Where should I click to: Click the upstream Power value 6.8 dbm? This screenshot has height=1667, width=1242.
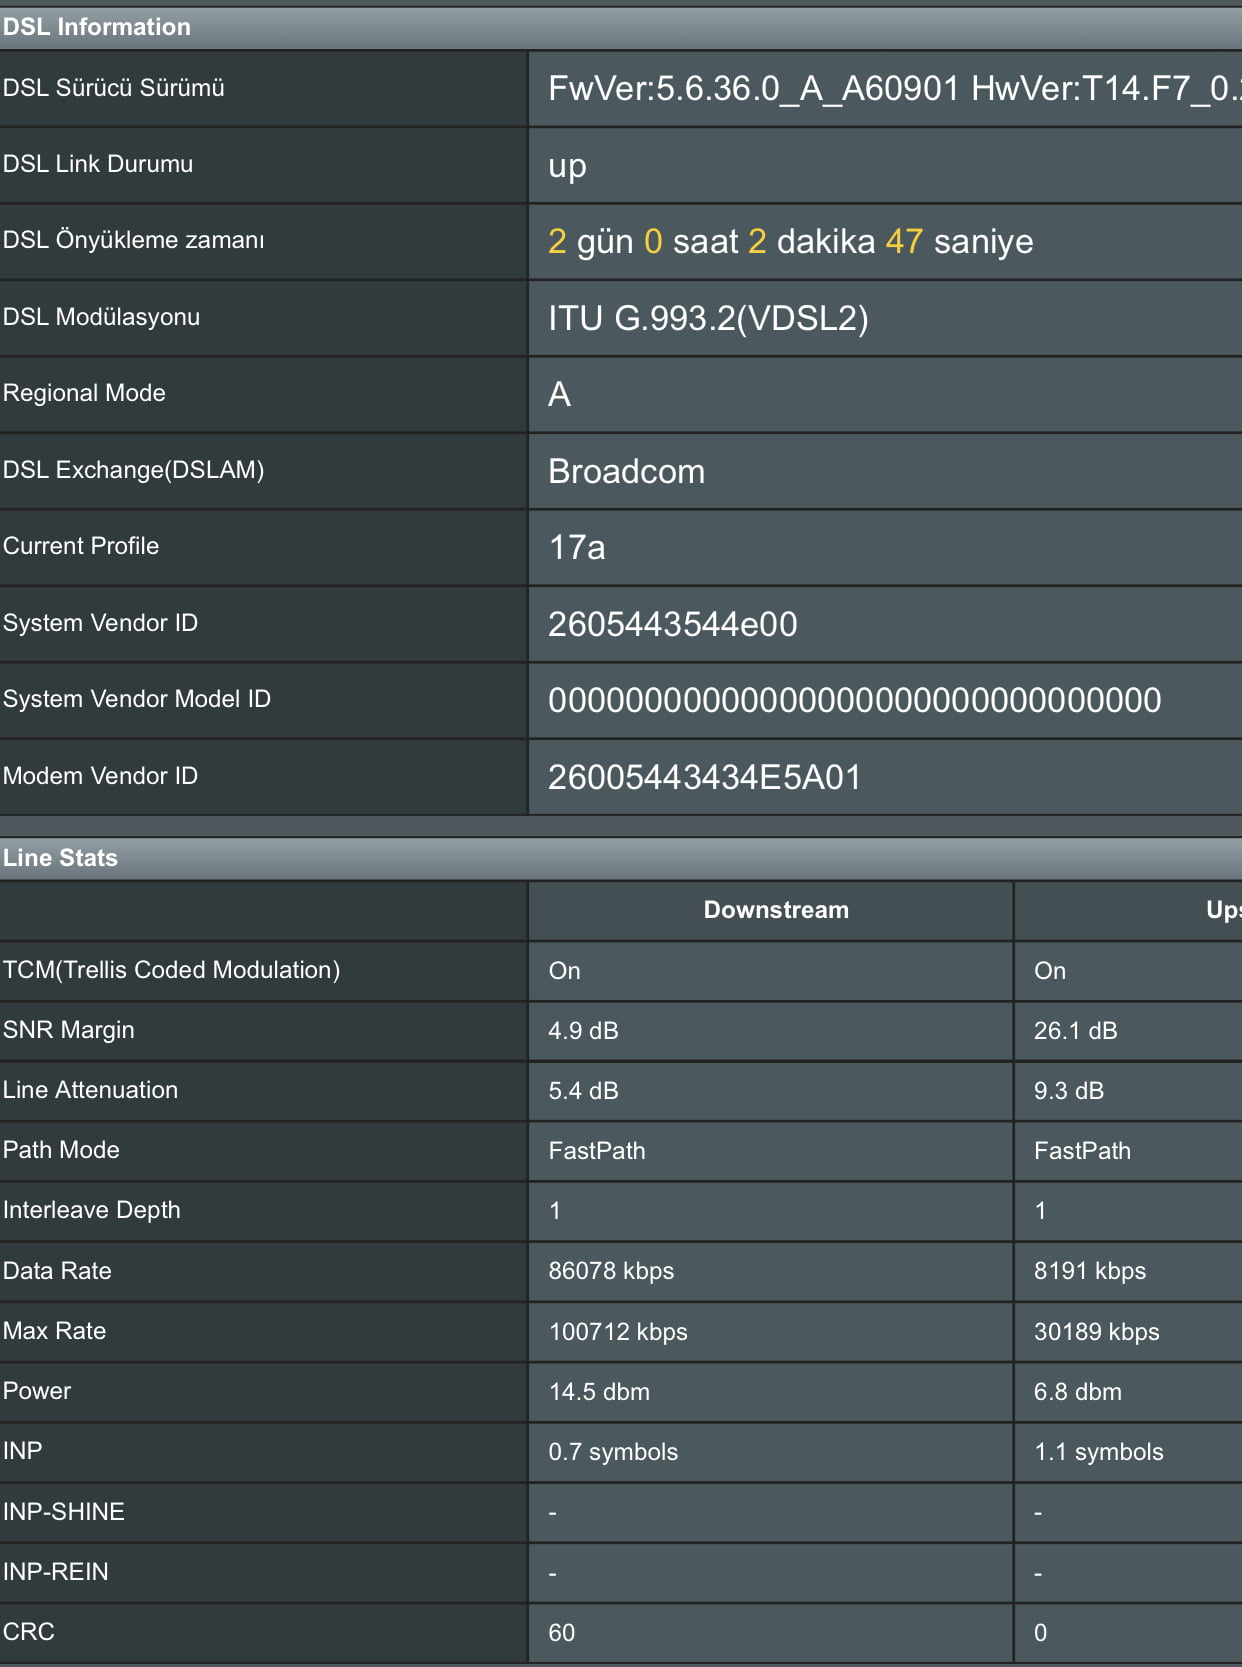click(1077, 1392)
